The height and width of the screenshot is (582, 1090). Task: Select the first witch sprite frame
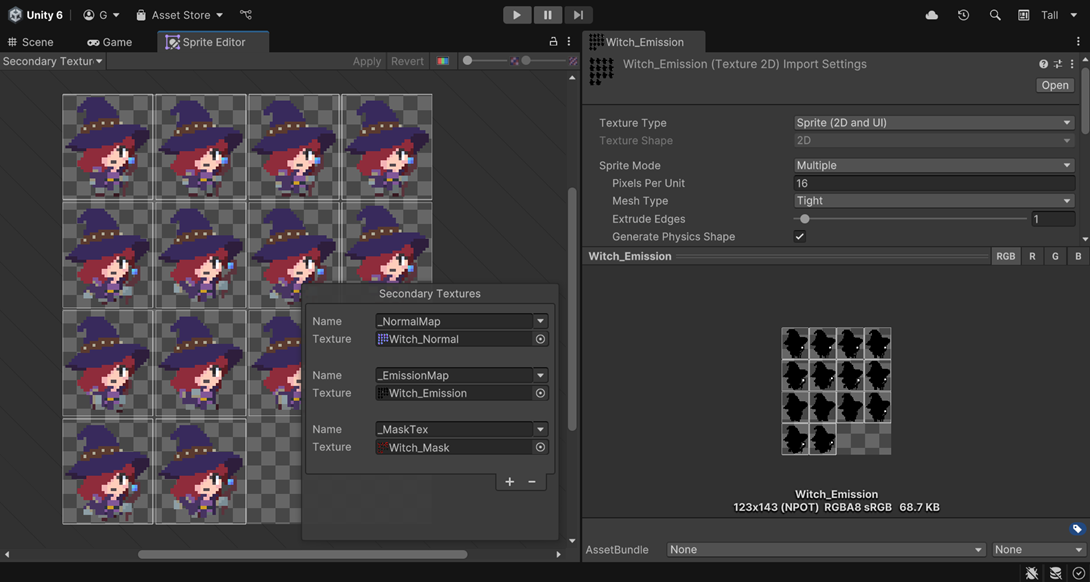[x=108, y=147]
